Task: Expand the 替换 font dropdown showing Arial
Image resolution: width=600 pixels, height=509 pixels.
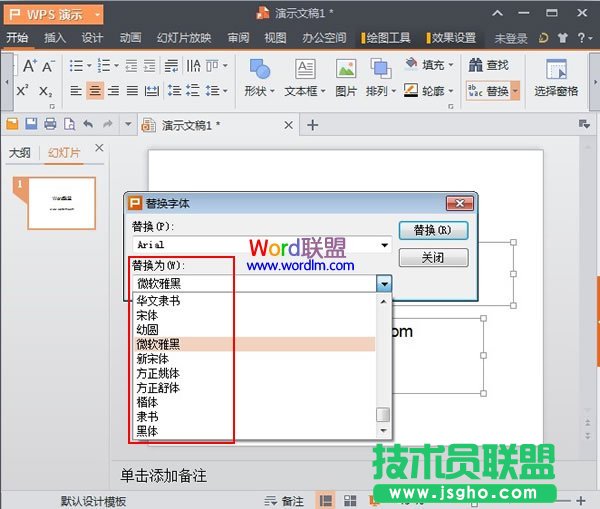Action: [385, 245]
